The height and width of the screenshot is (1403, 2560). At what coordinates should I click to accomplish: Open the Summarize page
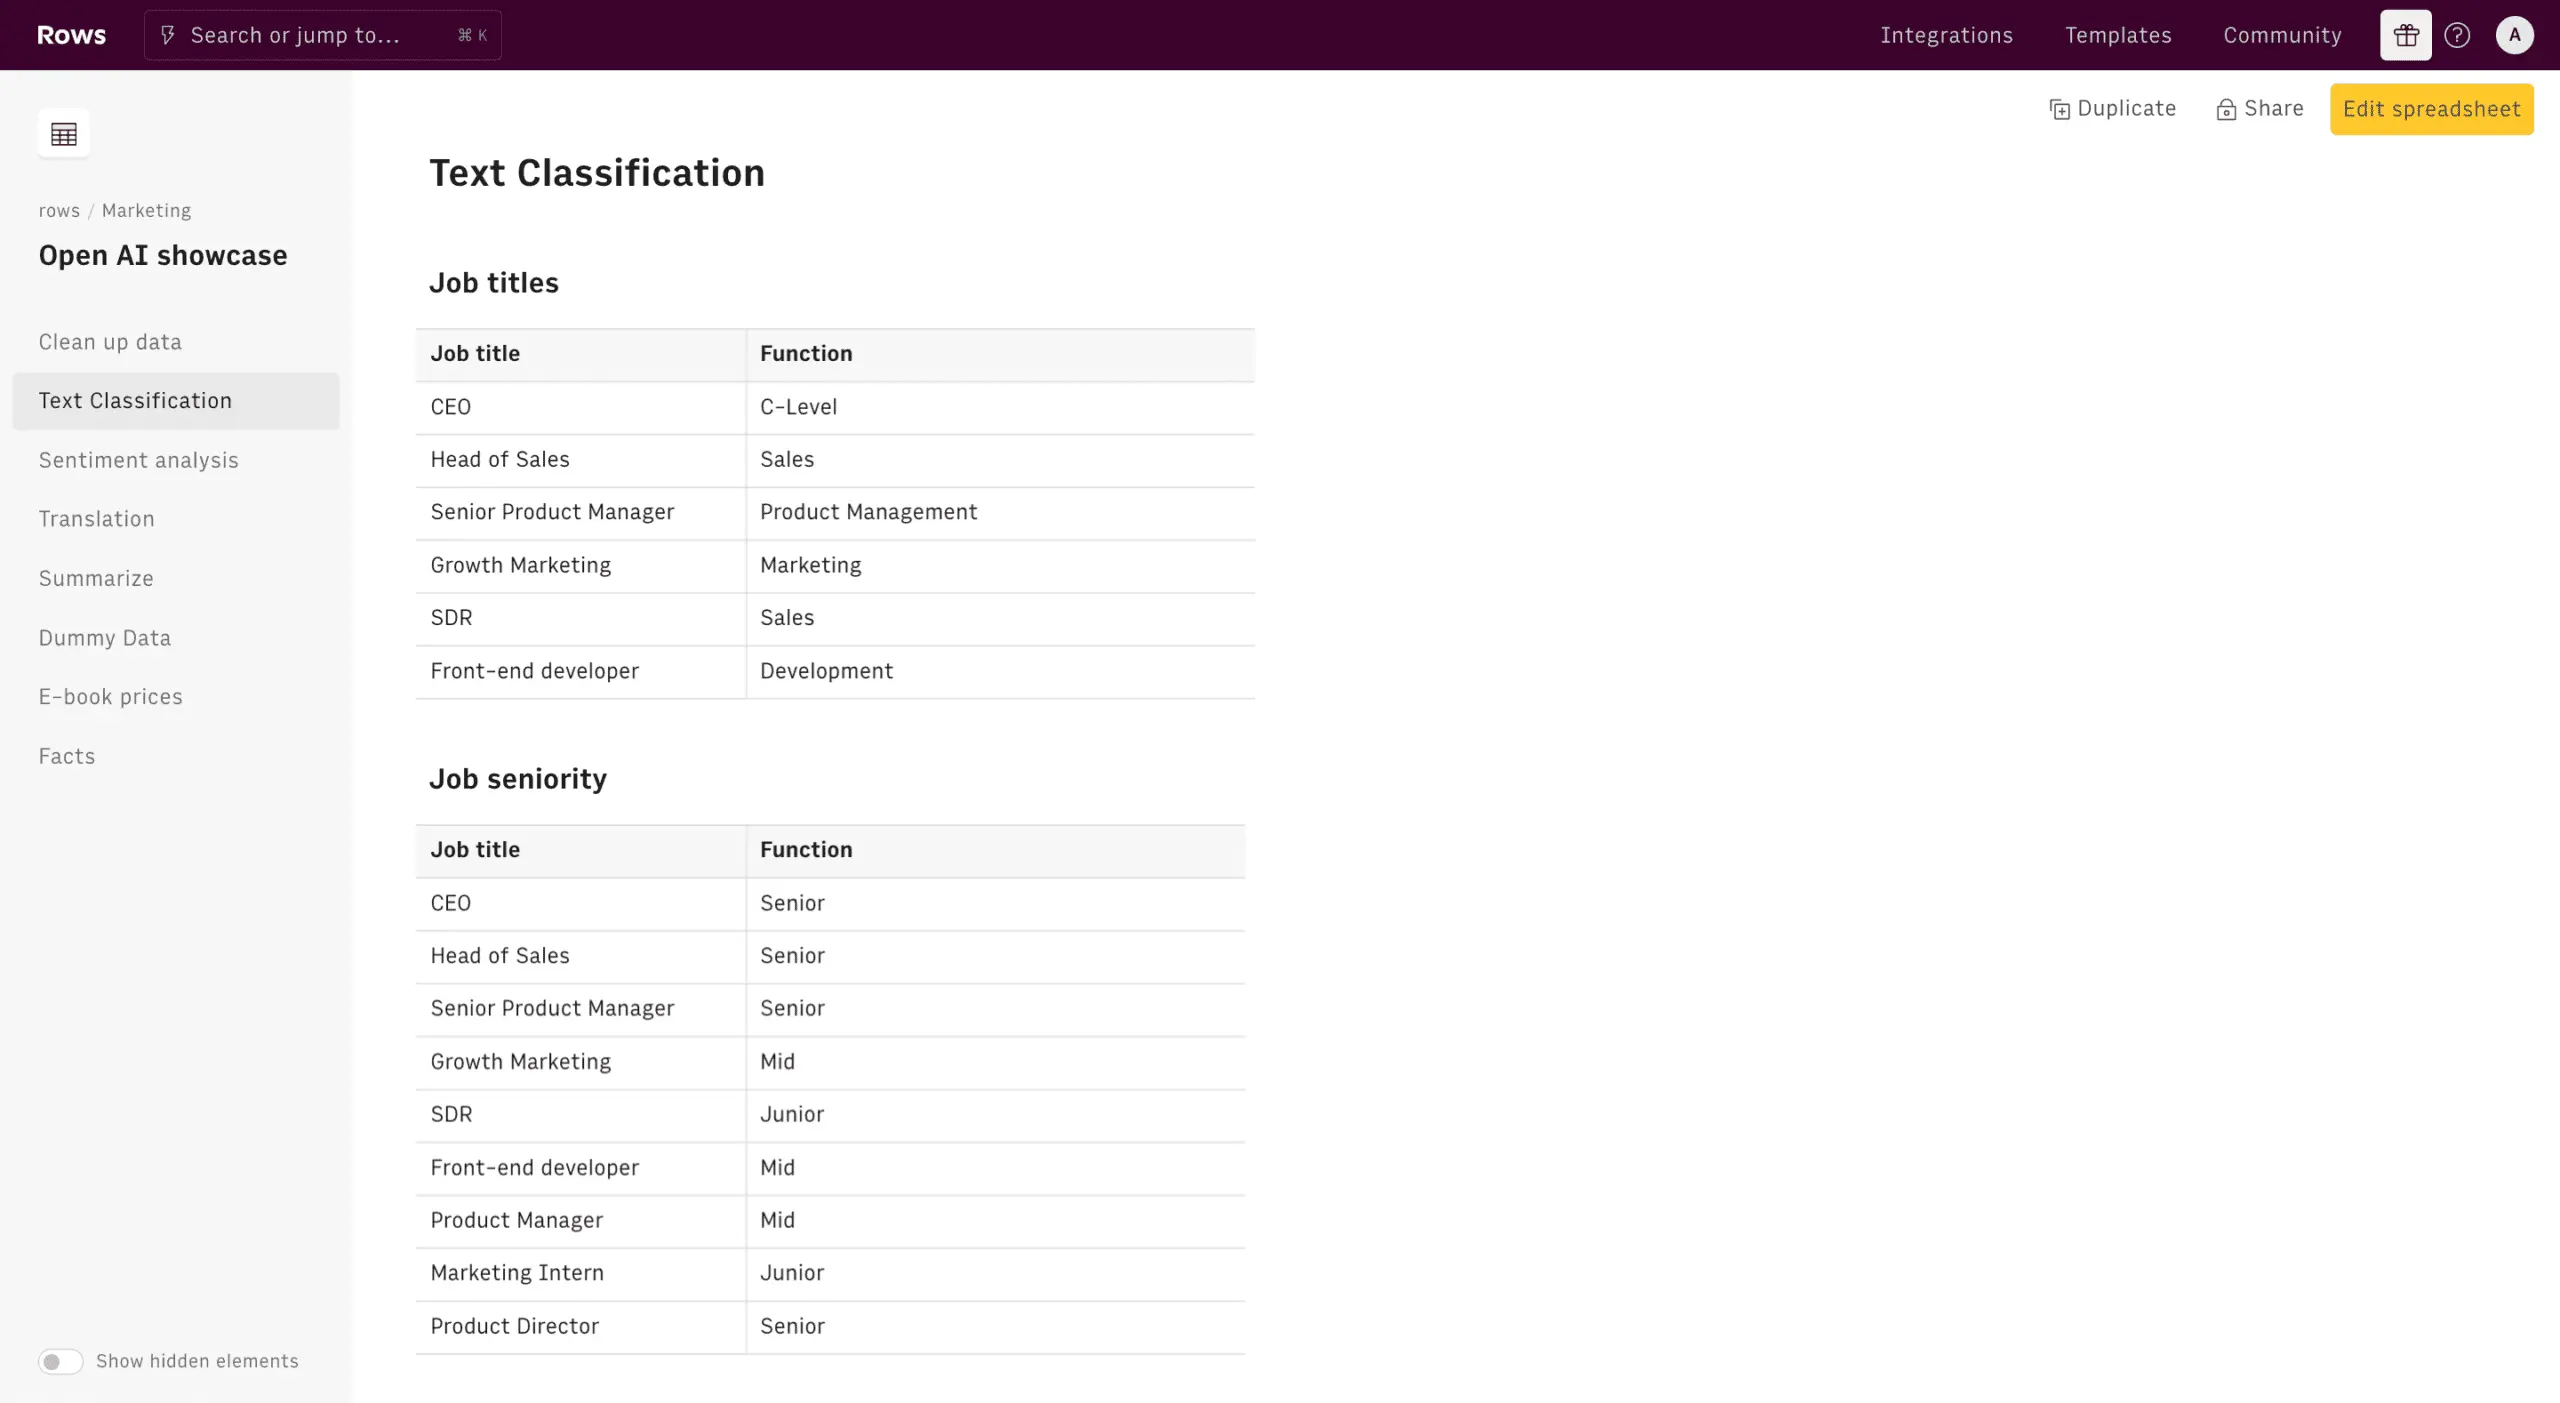pyautogui.click(x=176, y=578)
